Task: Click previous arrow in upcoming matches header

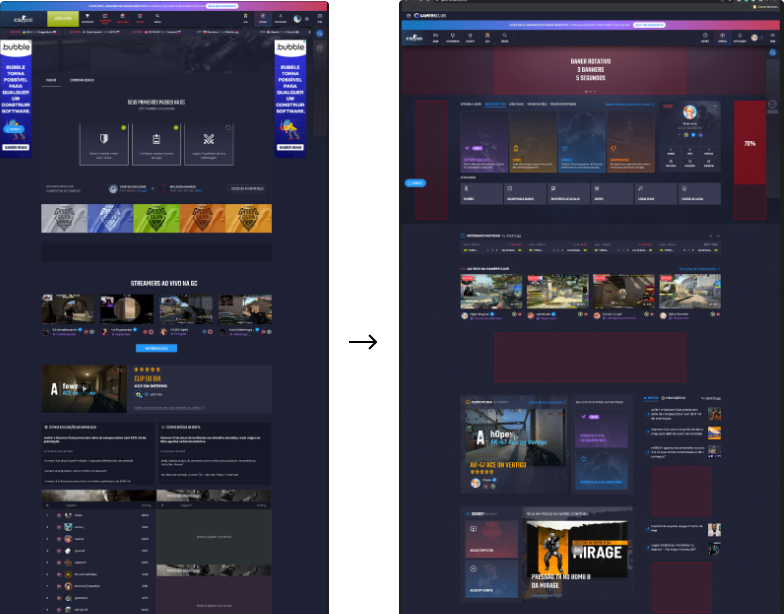Action: click(x=710, y=236)
